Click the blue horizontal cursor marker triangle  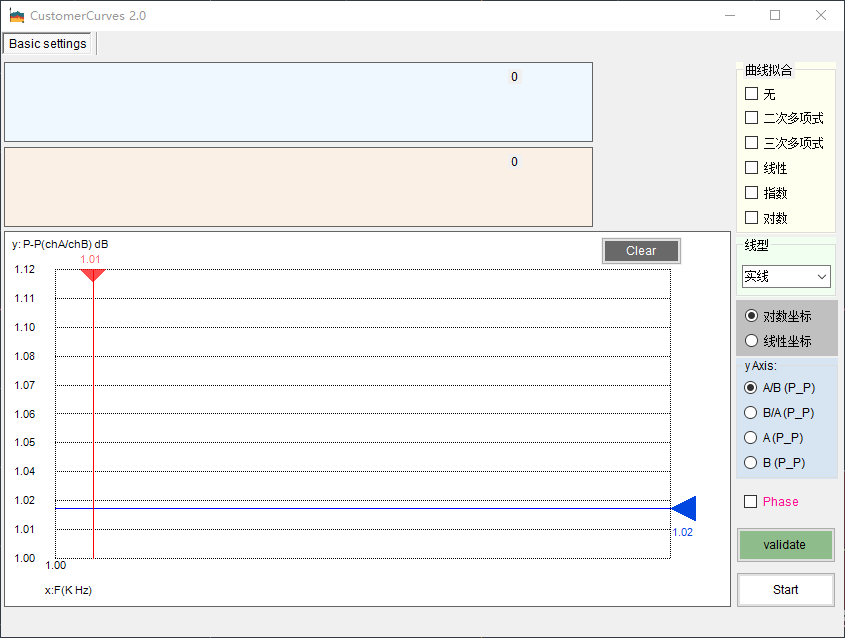[x=684, y=508]
